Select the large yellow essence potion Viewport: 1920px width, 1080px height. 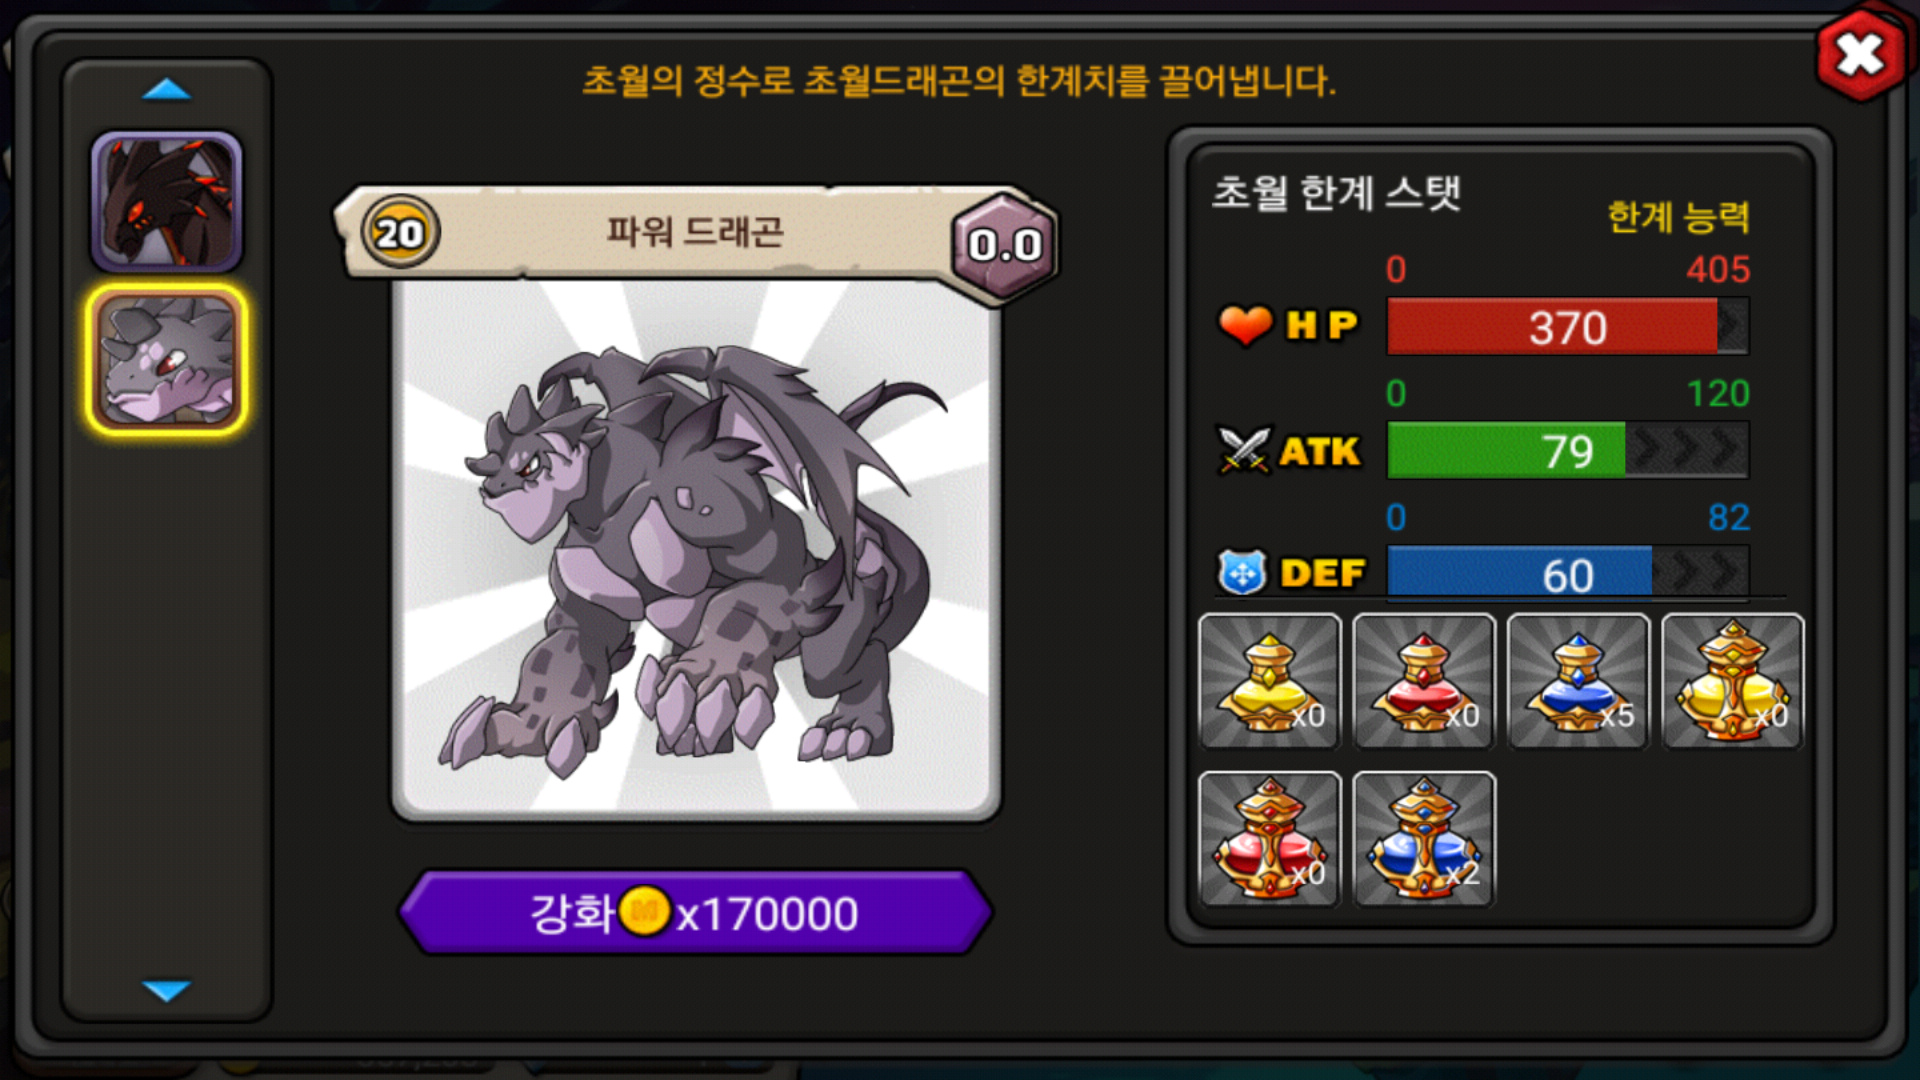point(1732,681)
